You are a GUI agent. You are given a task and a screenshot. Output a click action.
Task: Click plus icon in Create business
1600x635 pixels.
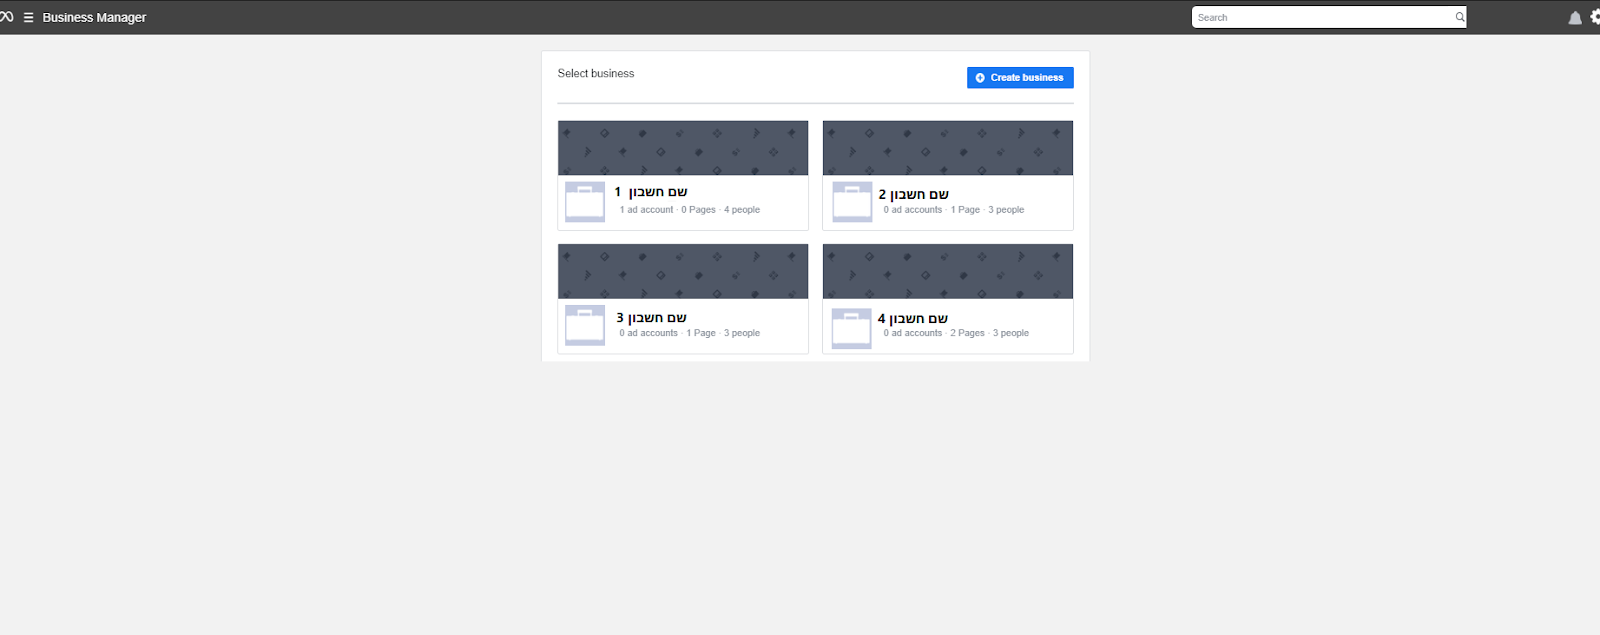pyautogui.click(x=980, y=78)
